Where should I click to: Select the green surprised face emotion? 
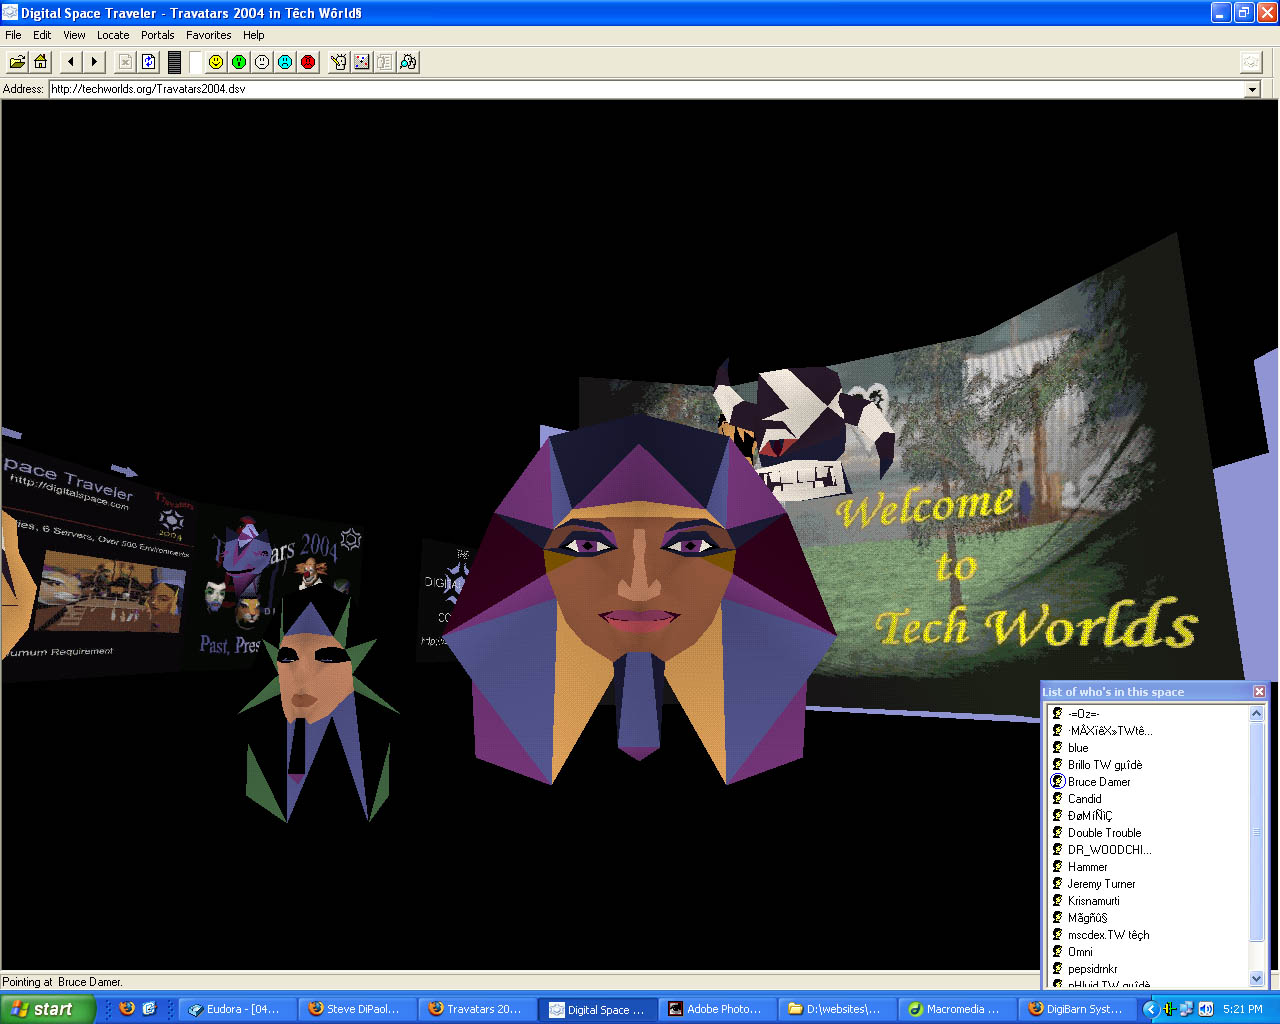point(239,62)
